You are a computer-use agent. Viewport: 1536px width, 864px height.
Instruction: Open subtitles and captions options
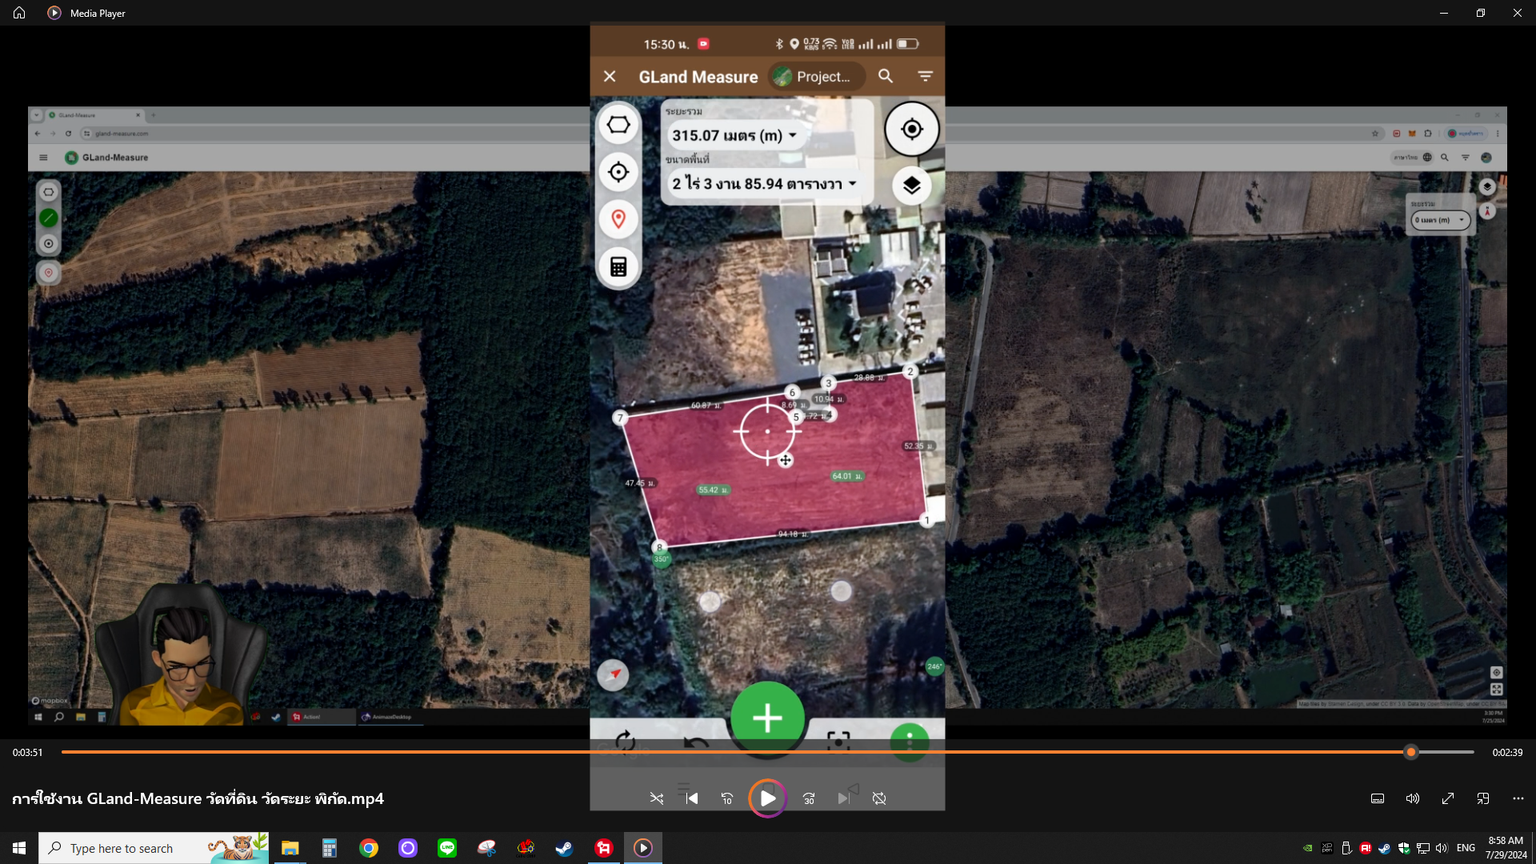coord(1377,798)
